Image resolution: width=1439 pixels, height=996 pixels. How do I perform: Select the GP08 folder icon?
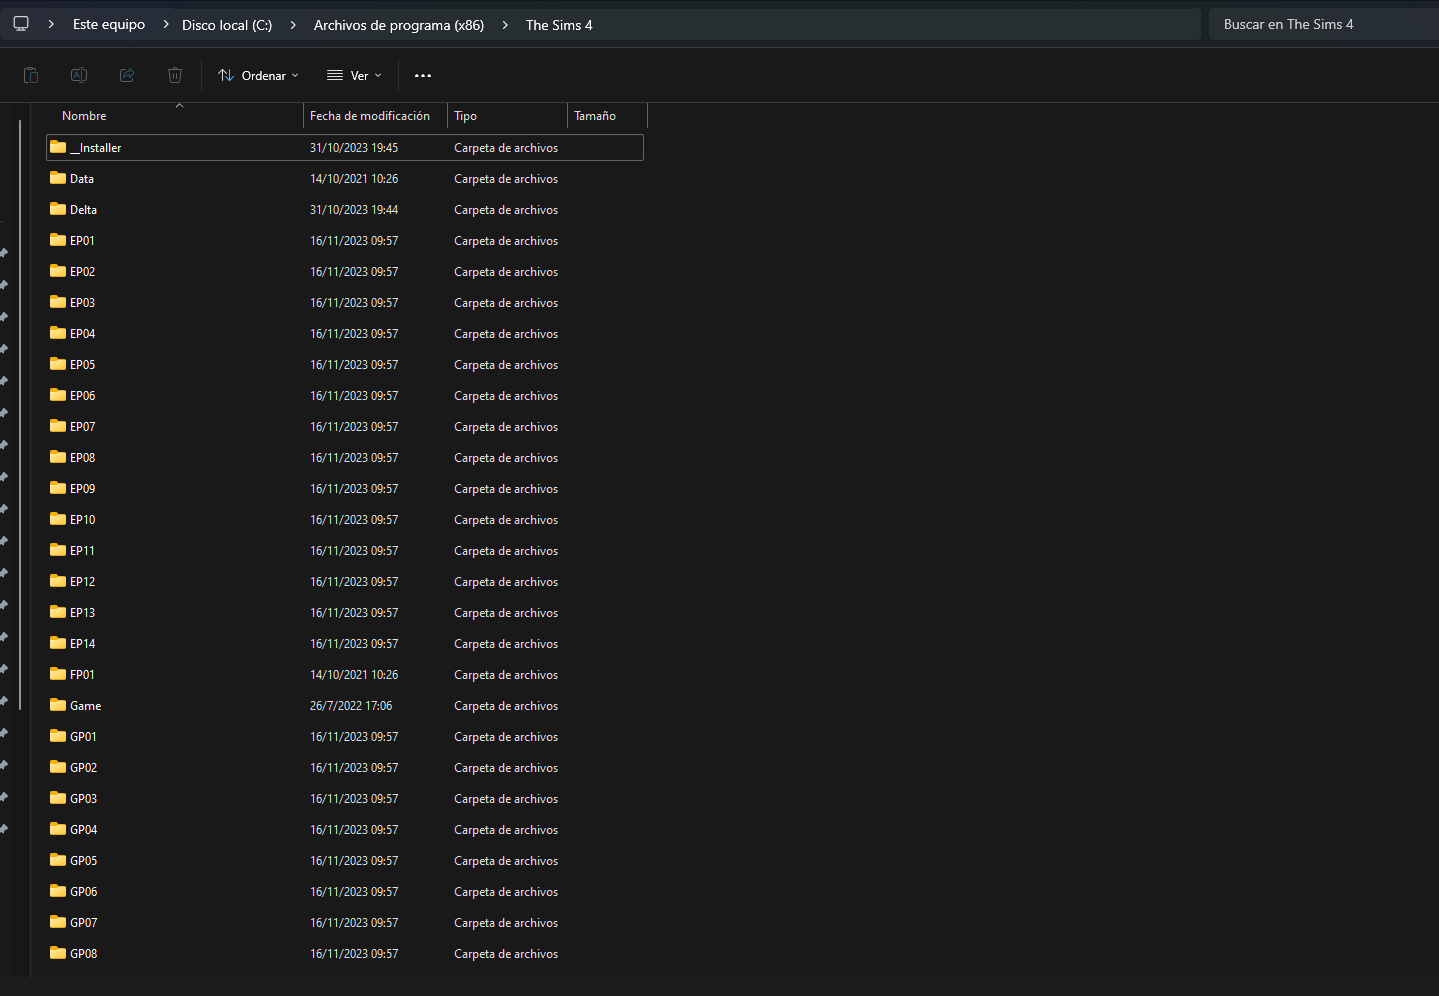(58, 953)
